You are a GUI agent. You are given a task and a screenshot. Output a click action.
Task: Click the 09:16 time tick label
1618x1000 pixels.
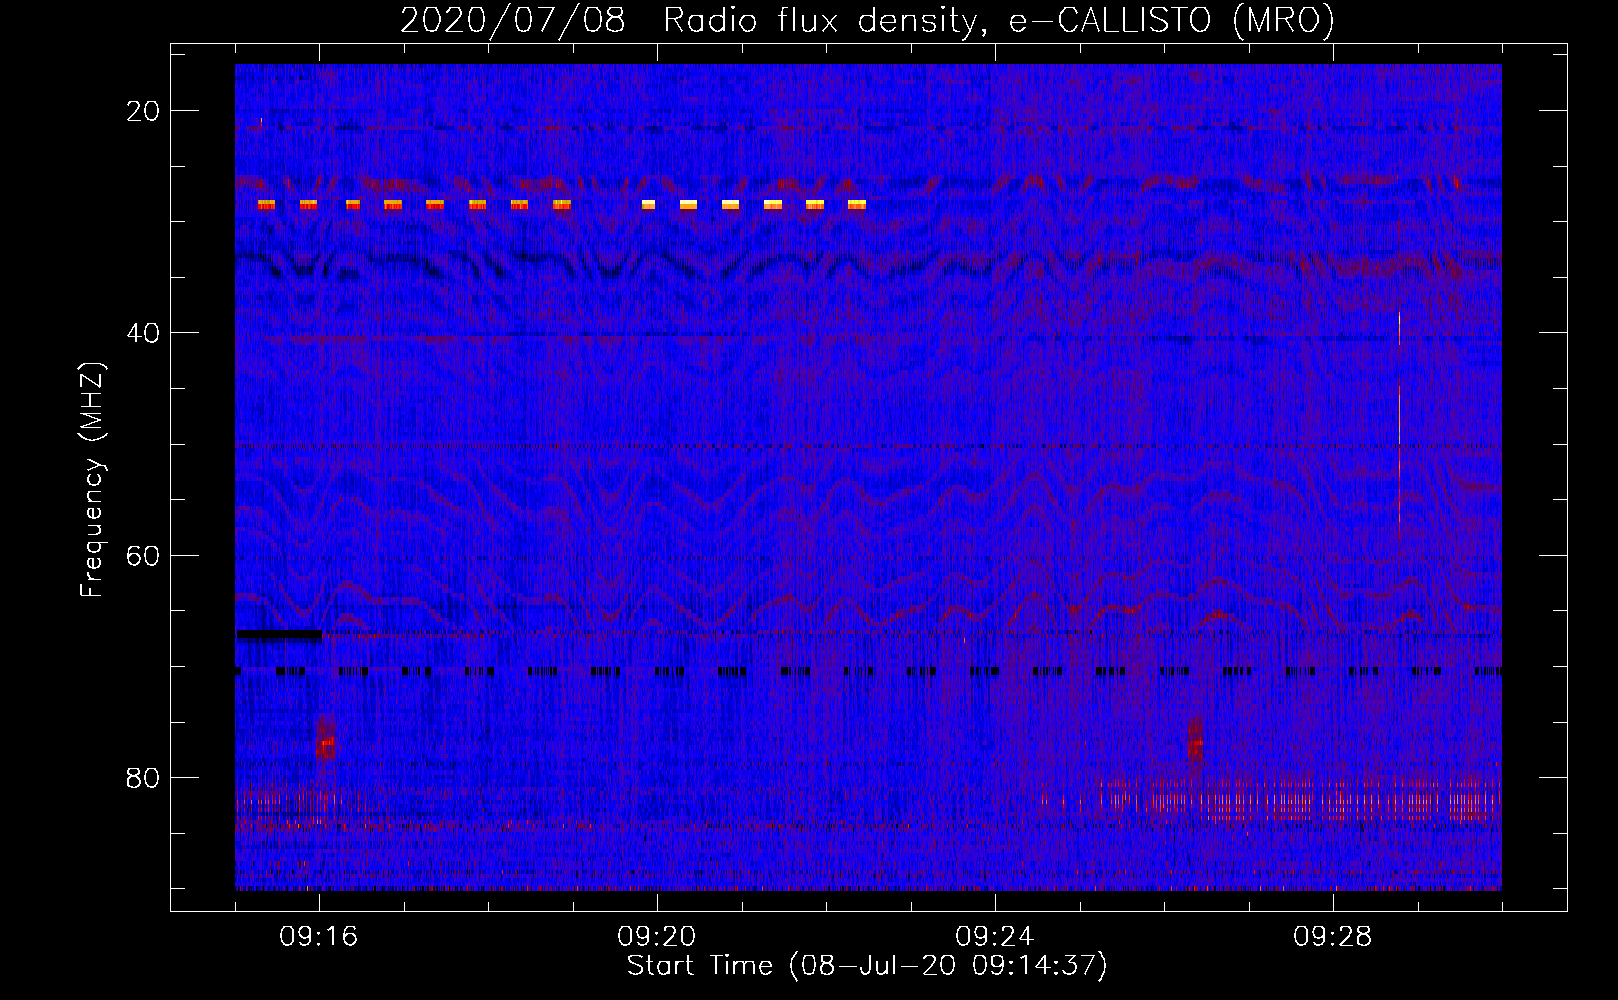[319, 937]
